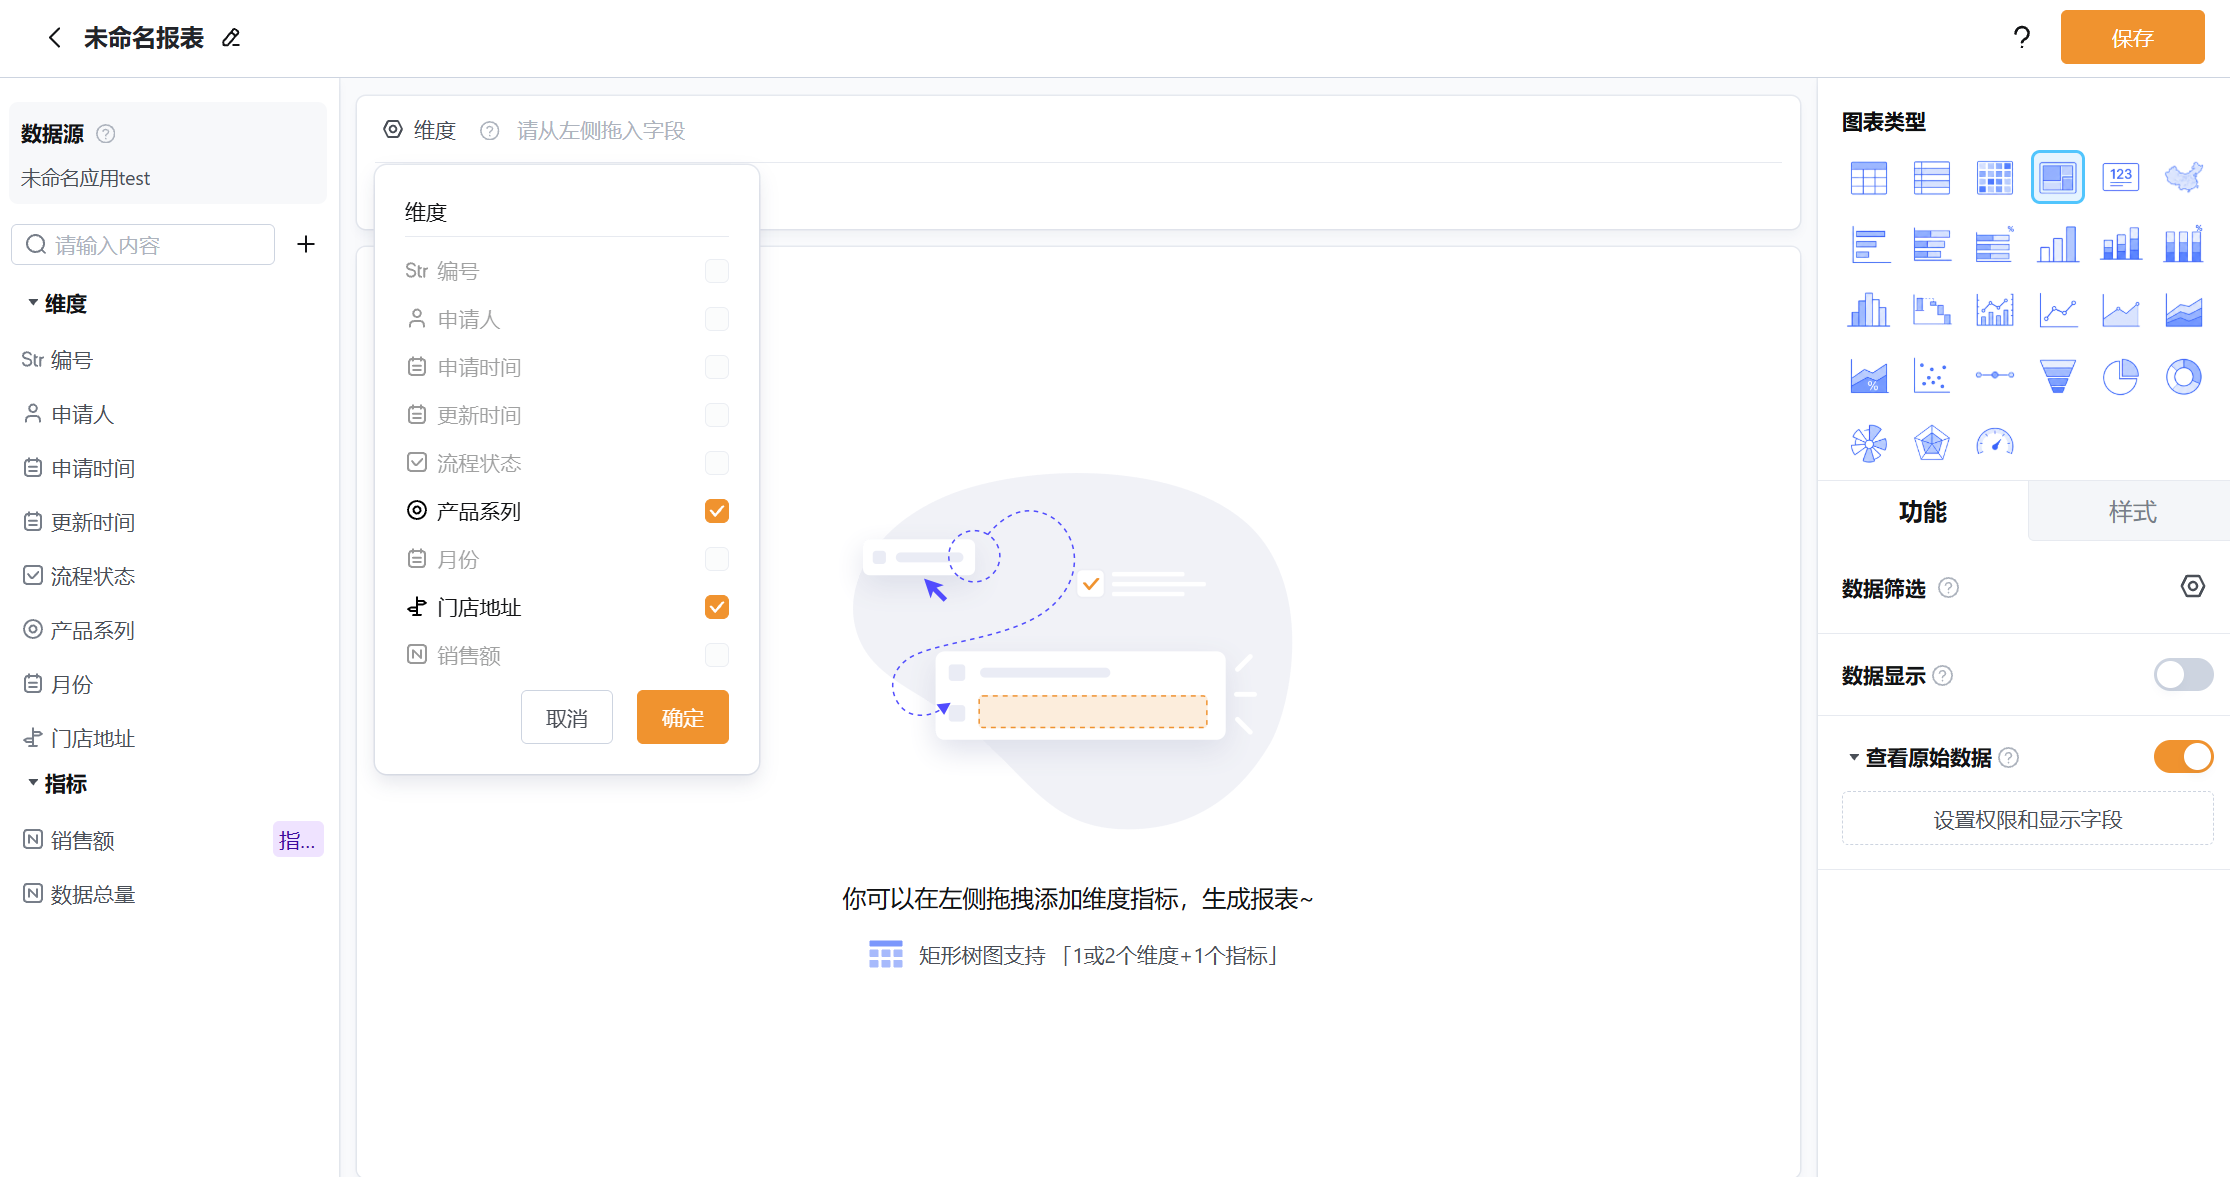Select the donut chart type

coord(2183,376)
